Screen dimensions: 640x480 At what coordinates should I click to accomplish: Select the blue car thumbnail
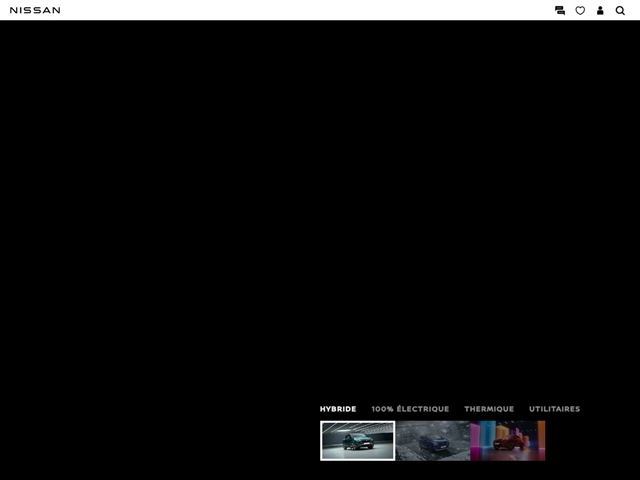click(432, 440)
